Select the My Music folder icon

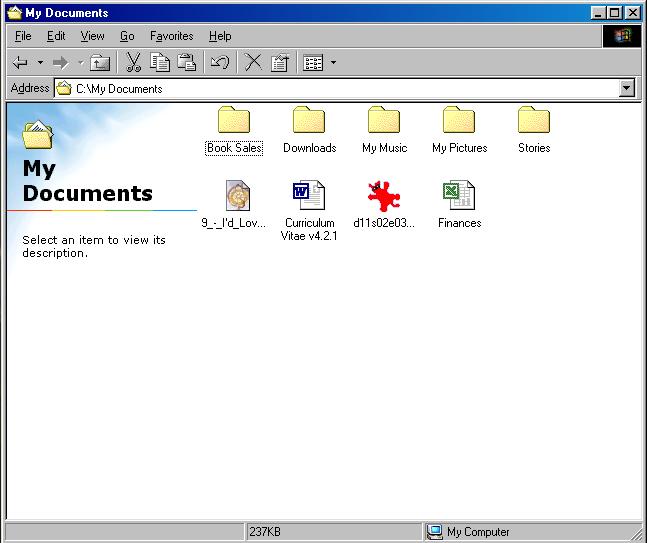coord(384,120)
